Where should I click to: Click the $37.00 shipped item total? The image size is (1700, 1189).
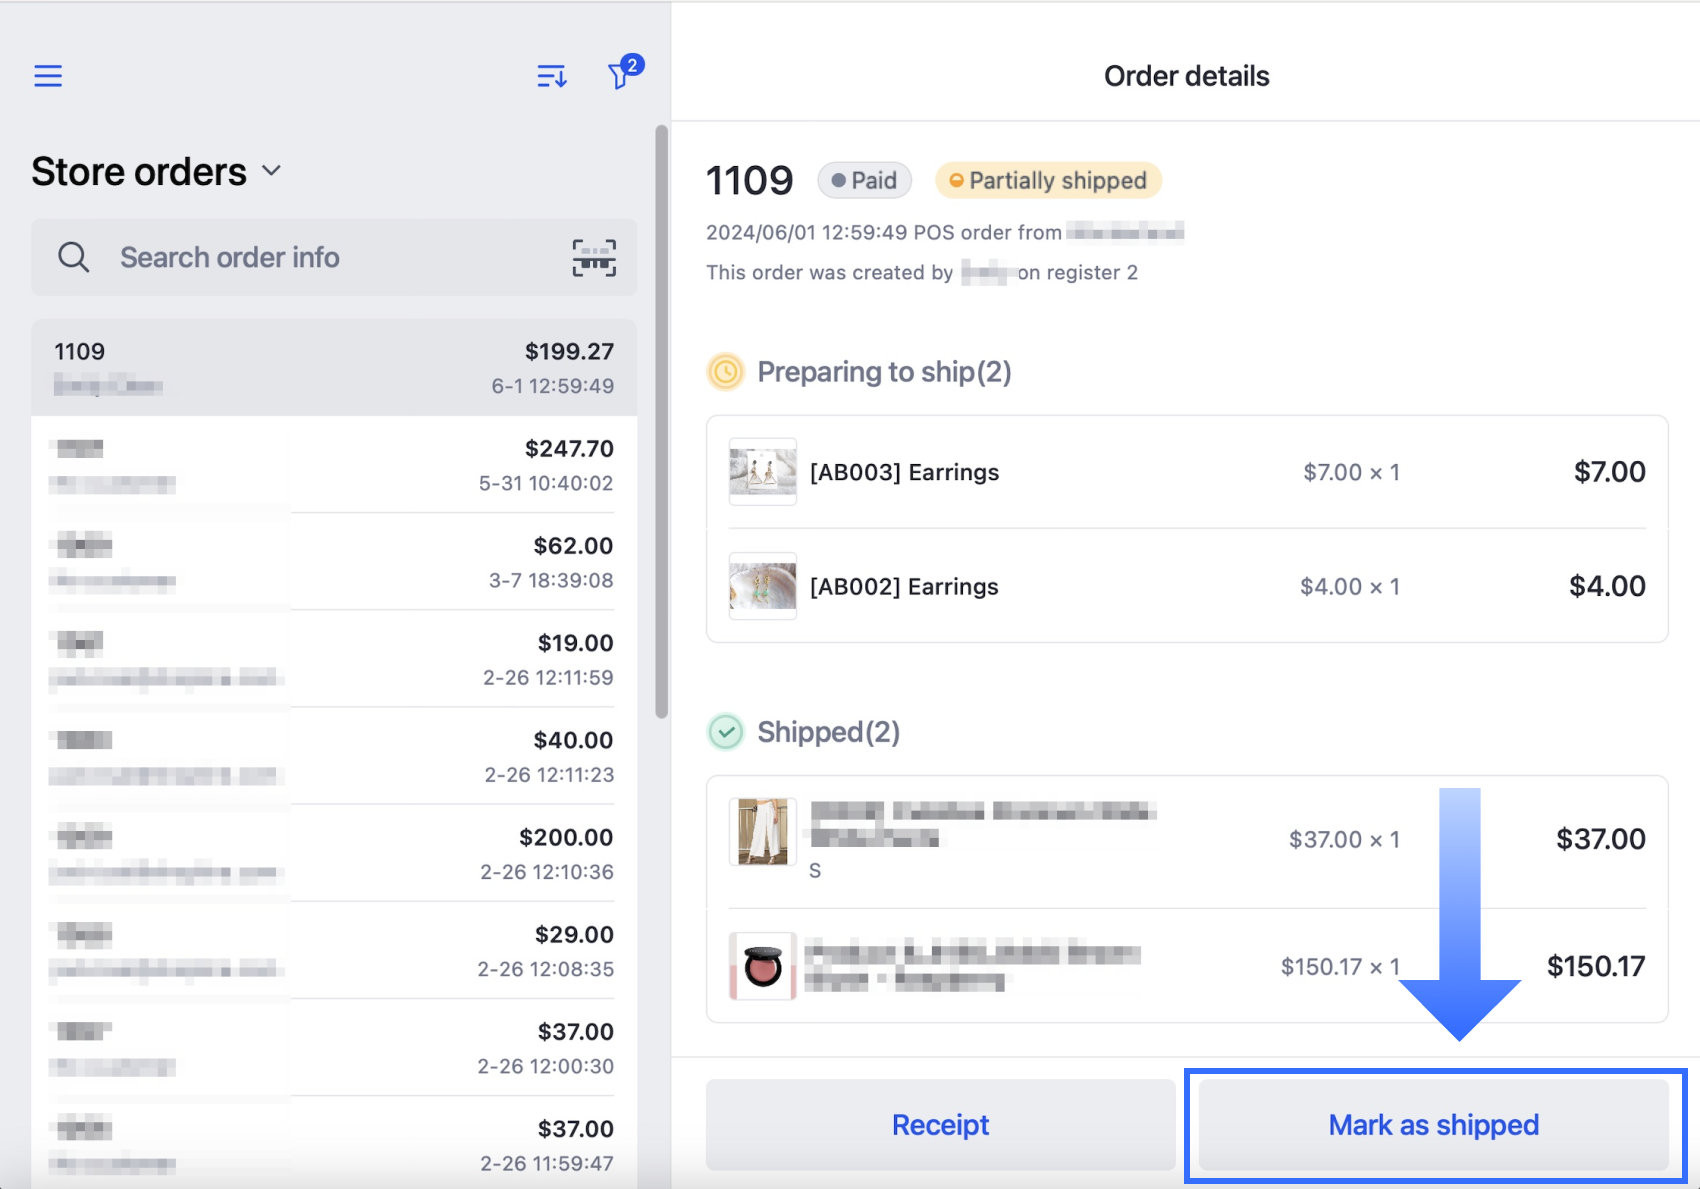[1601, 839]
